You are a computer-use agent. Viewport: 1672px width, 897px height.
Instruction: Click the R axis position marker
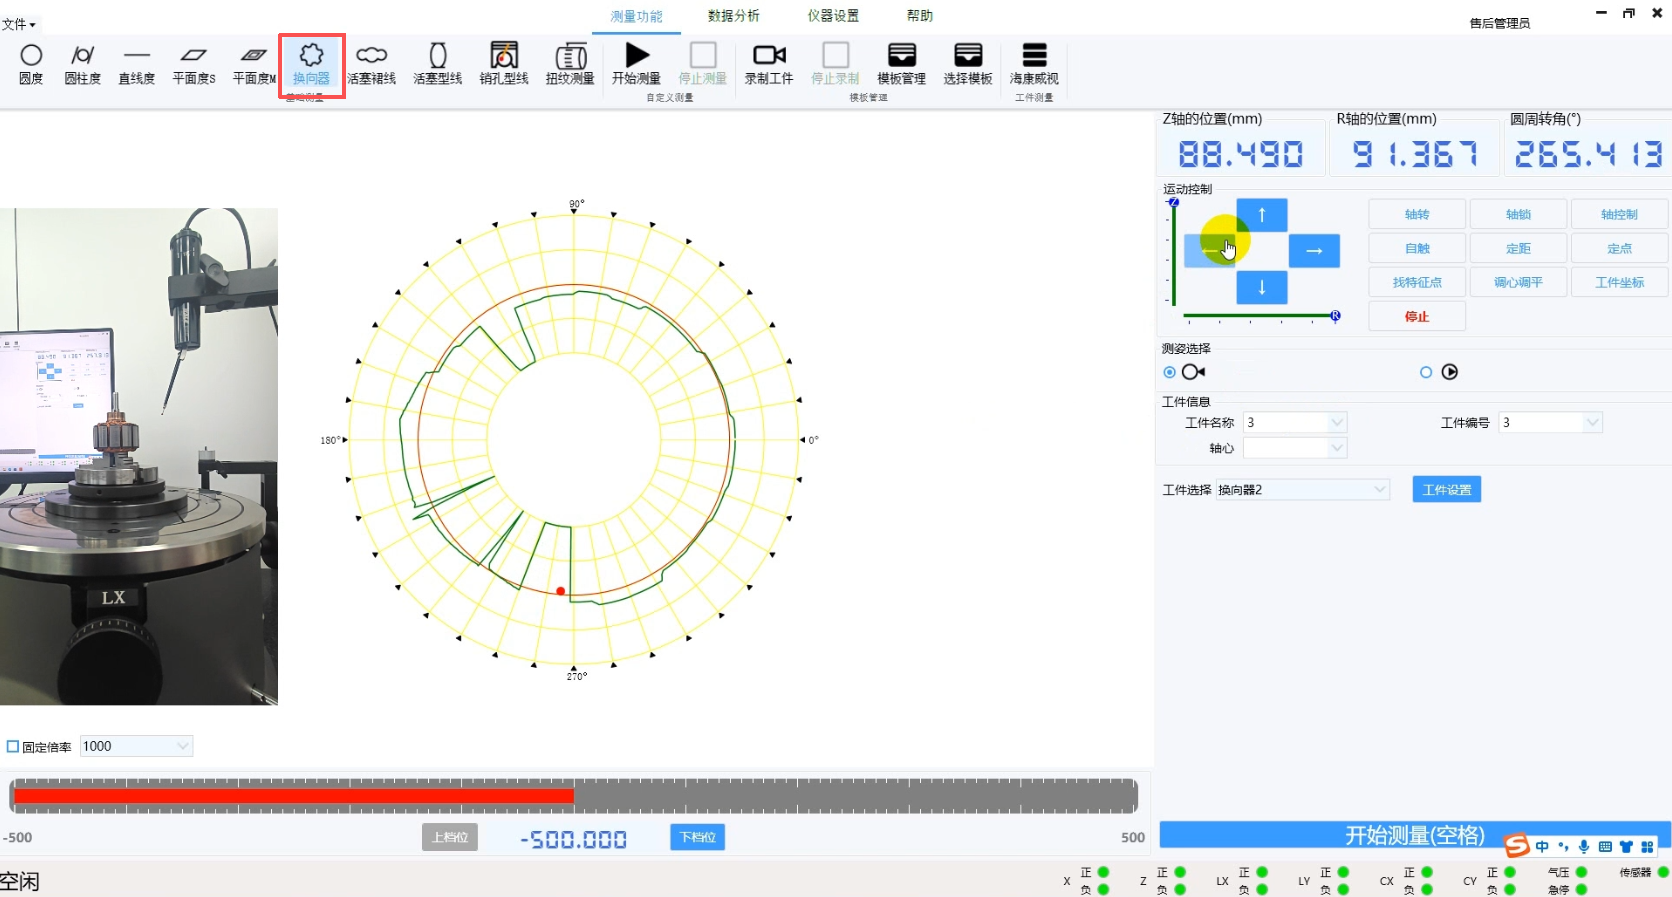coord(1335,316)
